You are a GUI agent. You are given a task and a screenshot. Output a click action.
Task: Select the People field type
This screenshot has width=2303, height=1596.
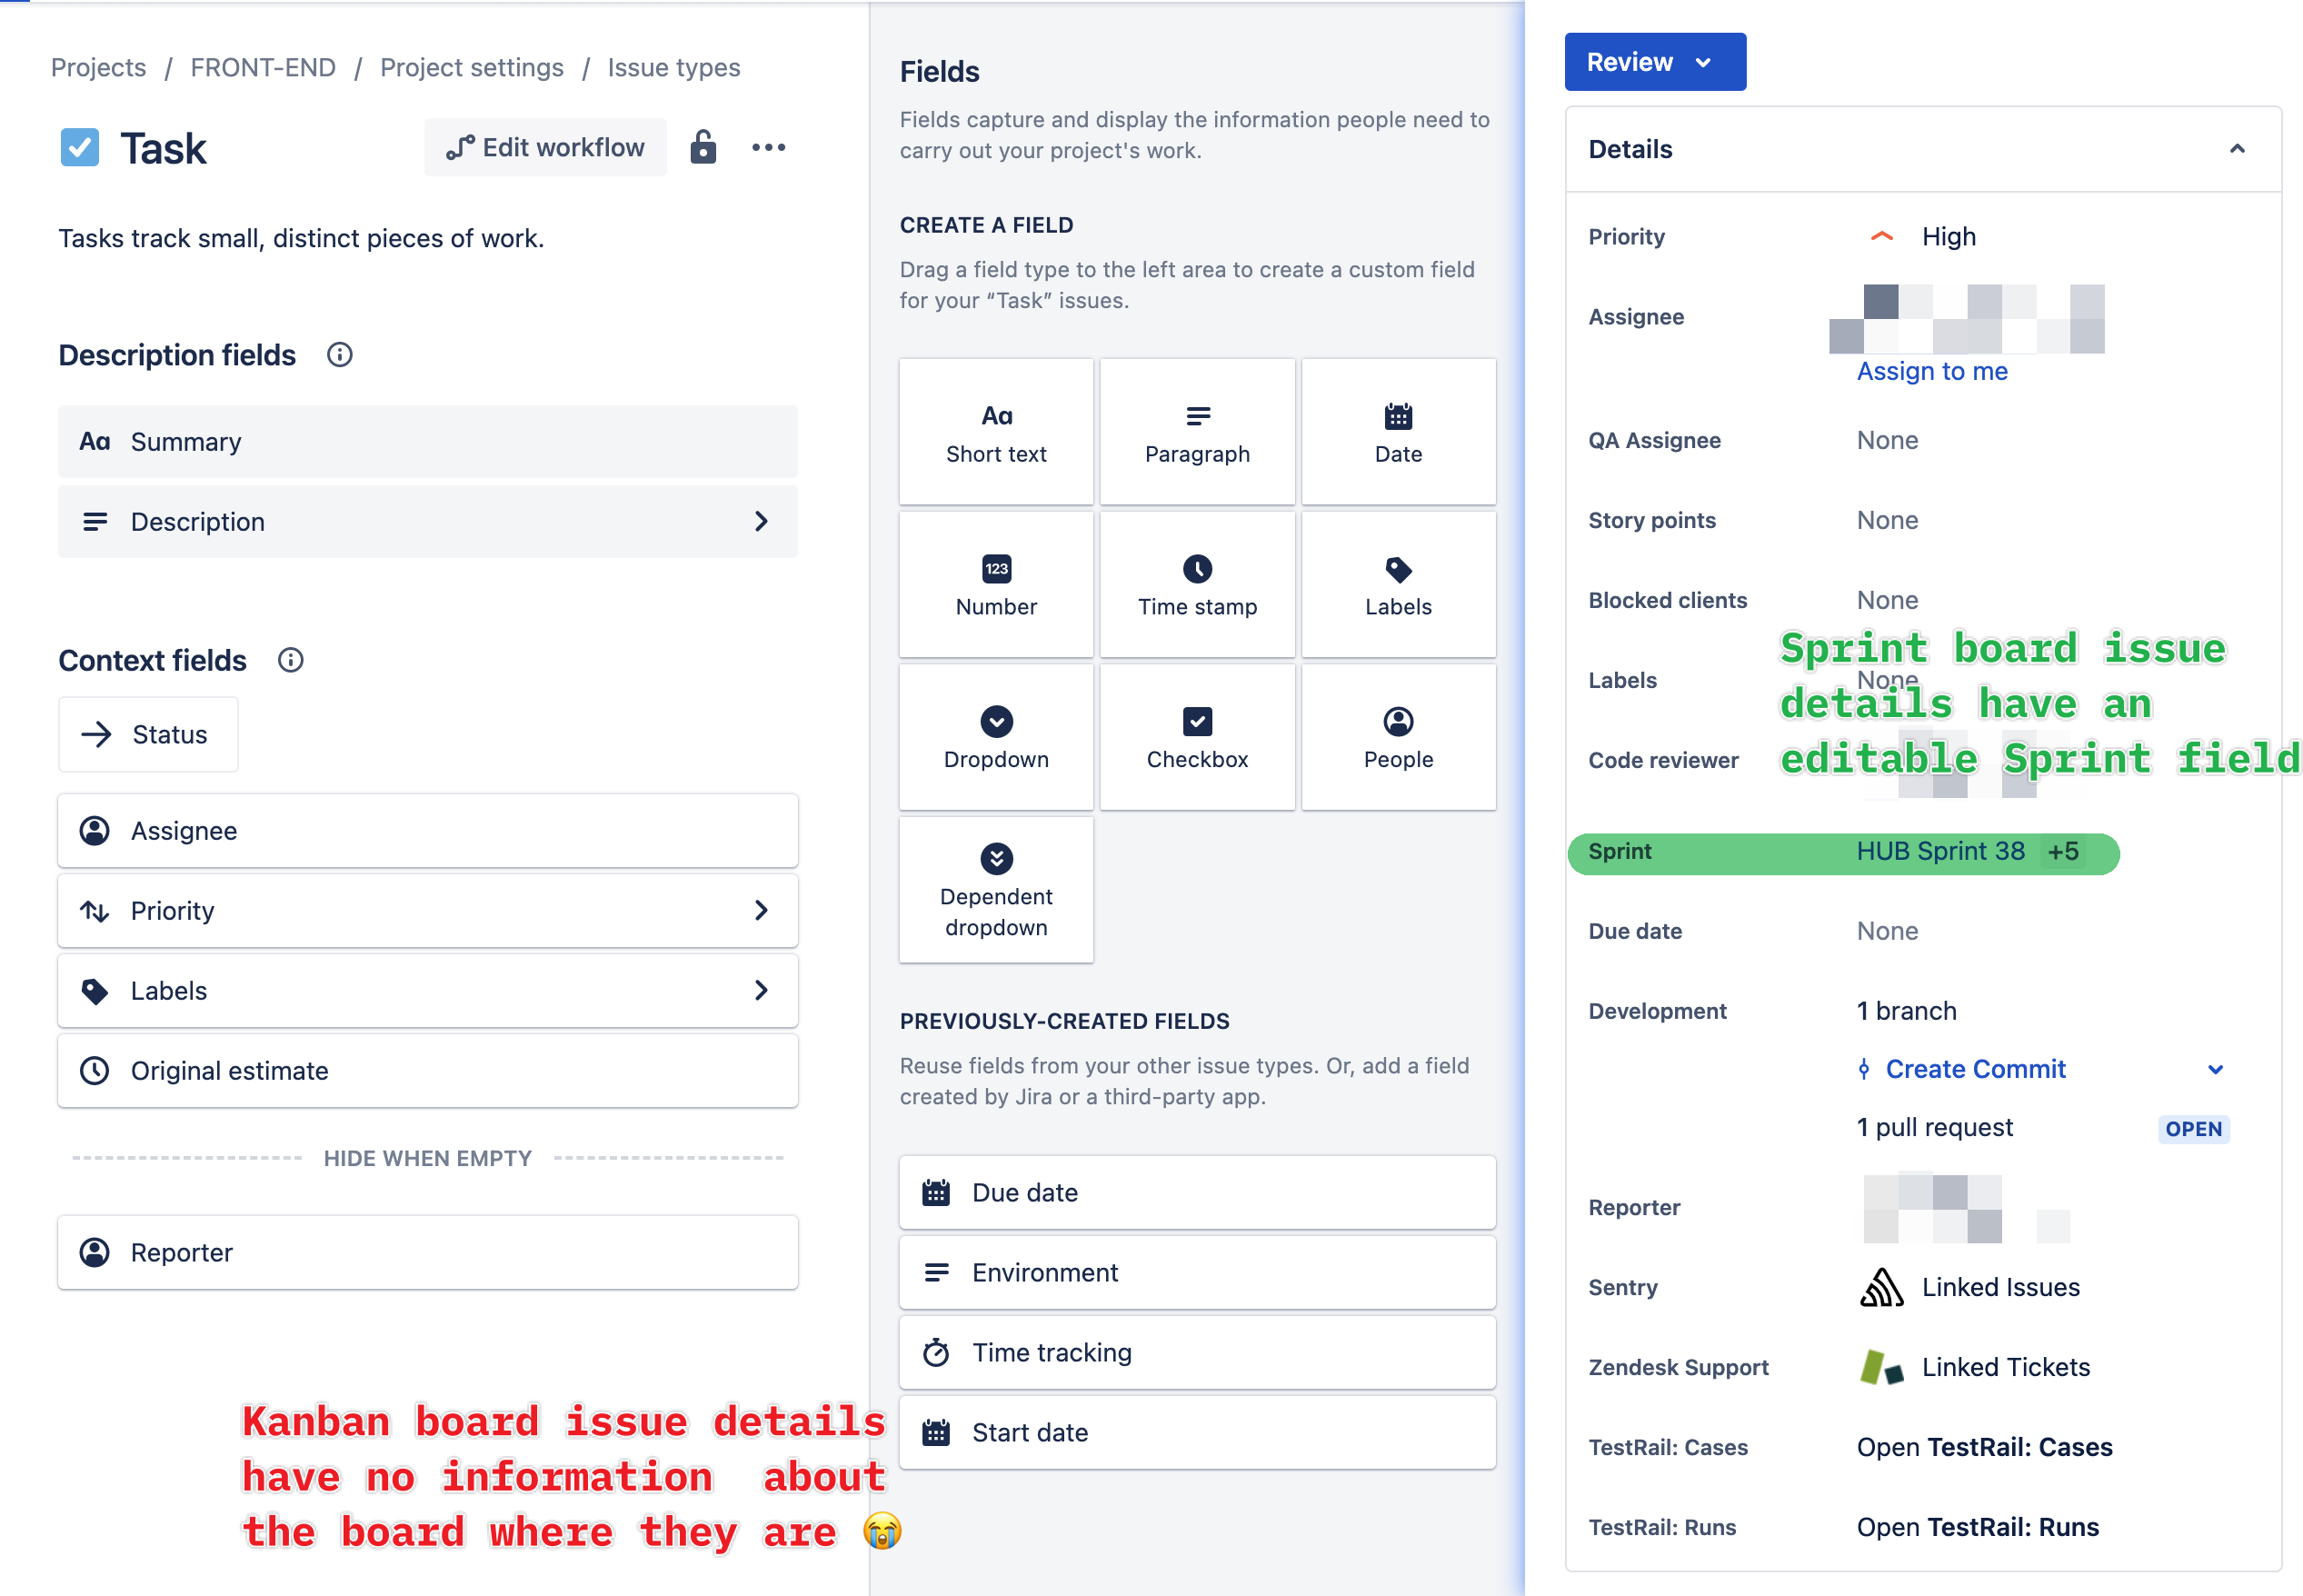pos(1398,738)
